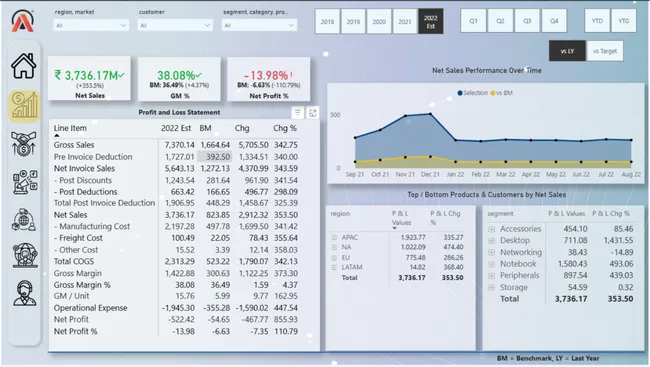Viewport: 650px width, 367px height.
Task: Select the Operational Expense line item
Action: tap(90, 308)
